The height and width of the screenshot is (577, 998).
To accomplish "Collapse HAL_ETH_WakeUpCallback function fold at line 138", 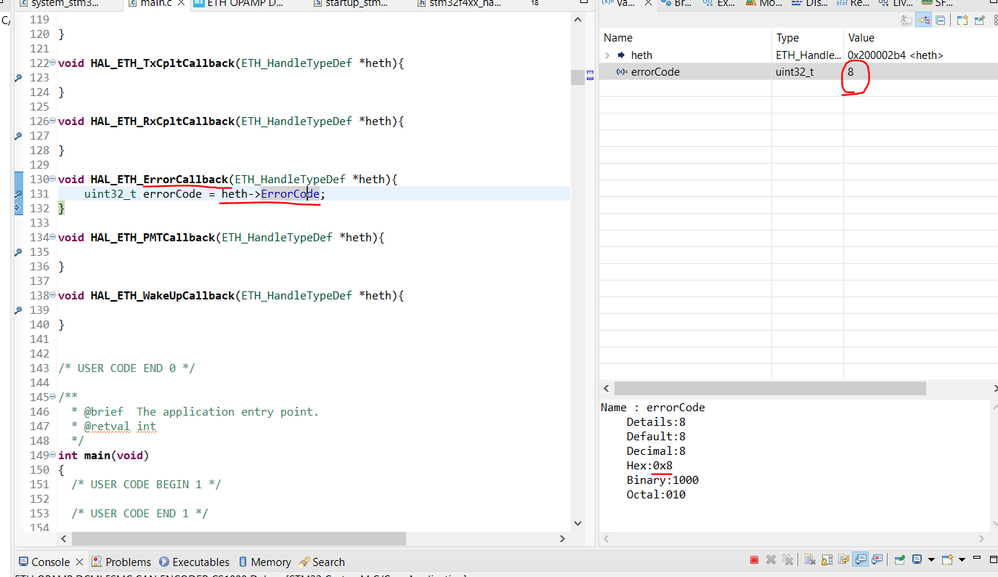I will (x=53, y=296).
